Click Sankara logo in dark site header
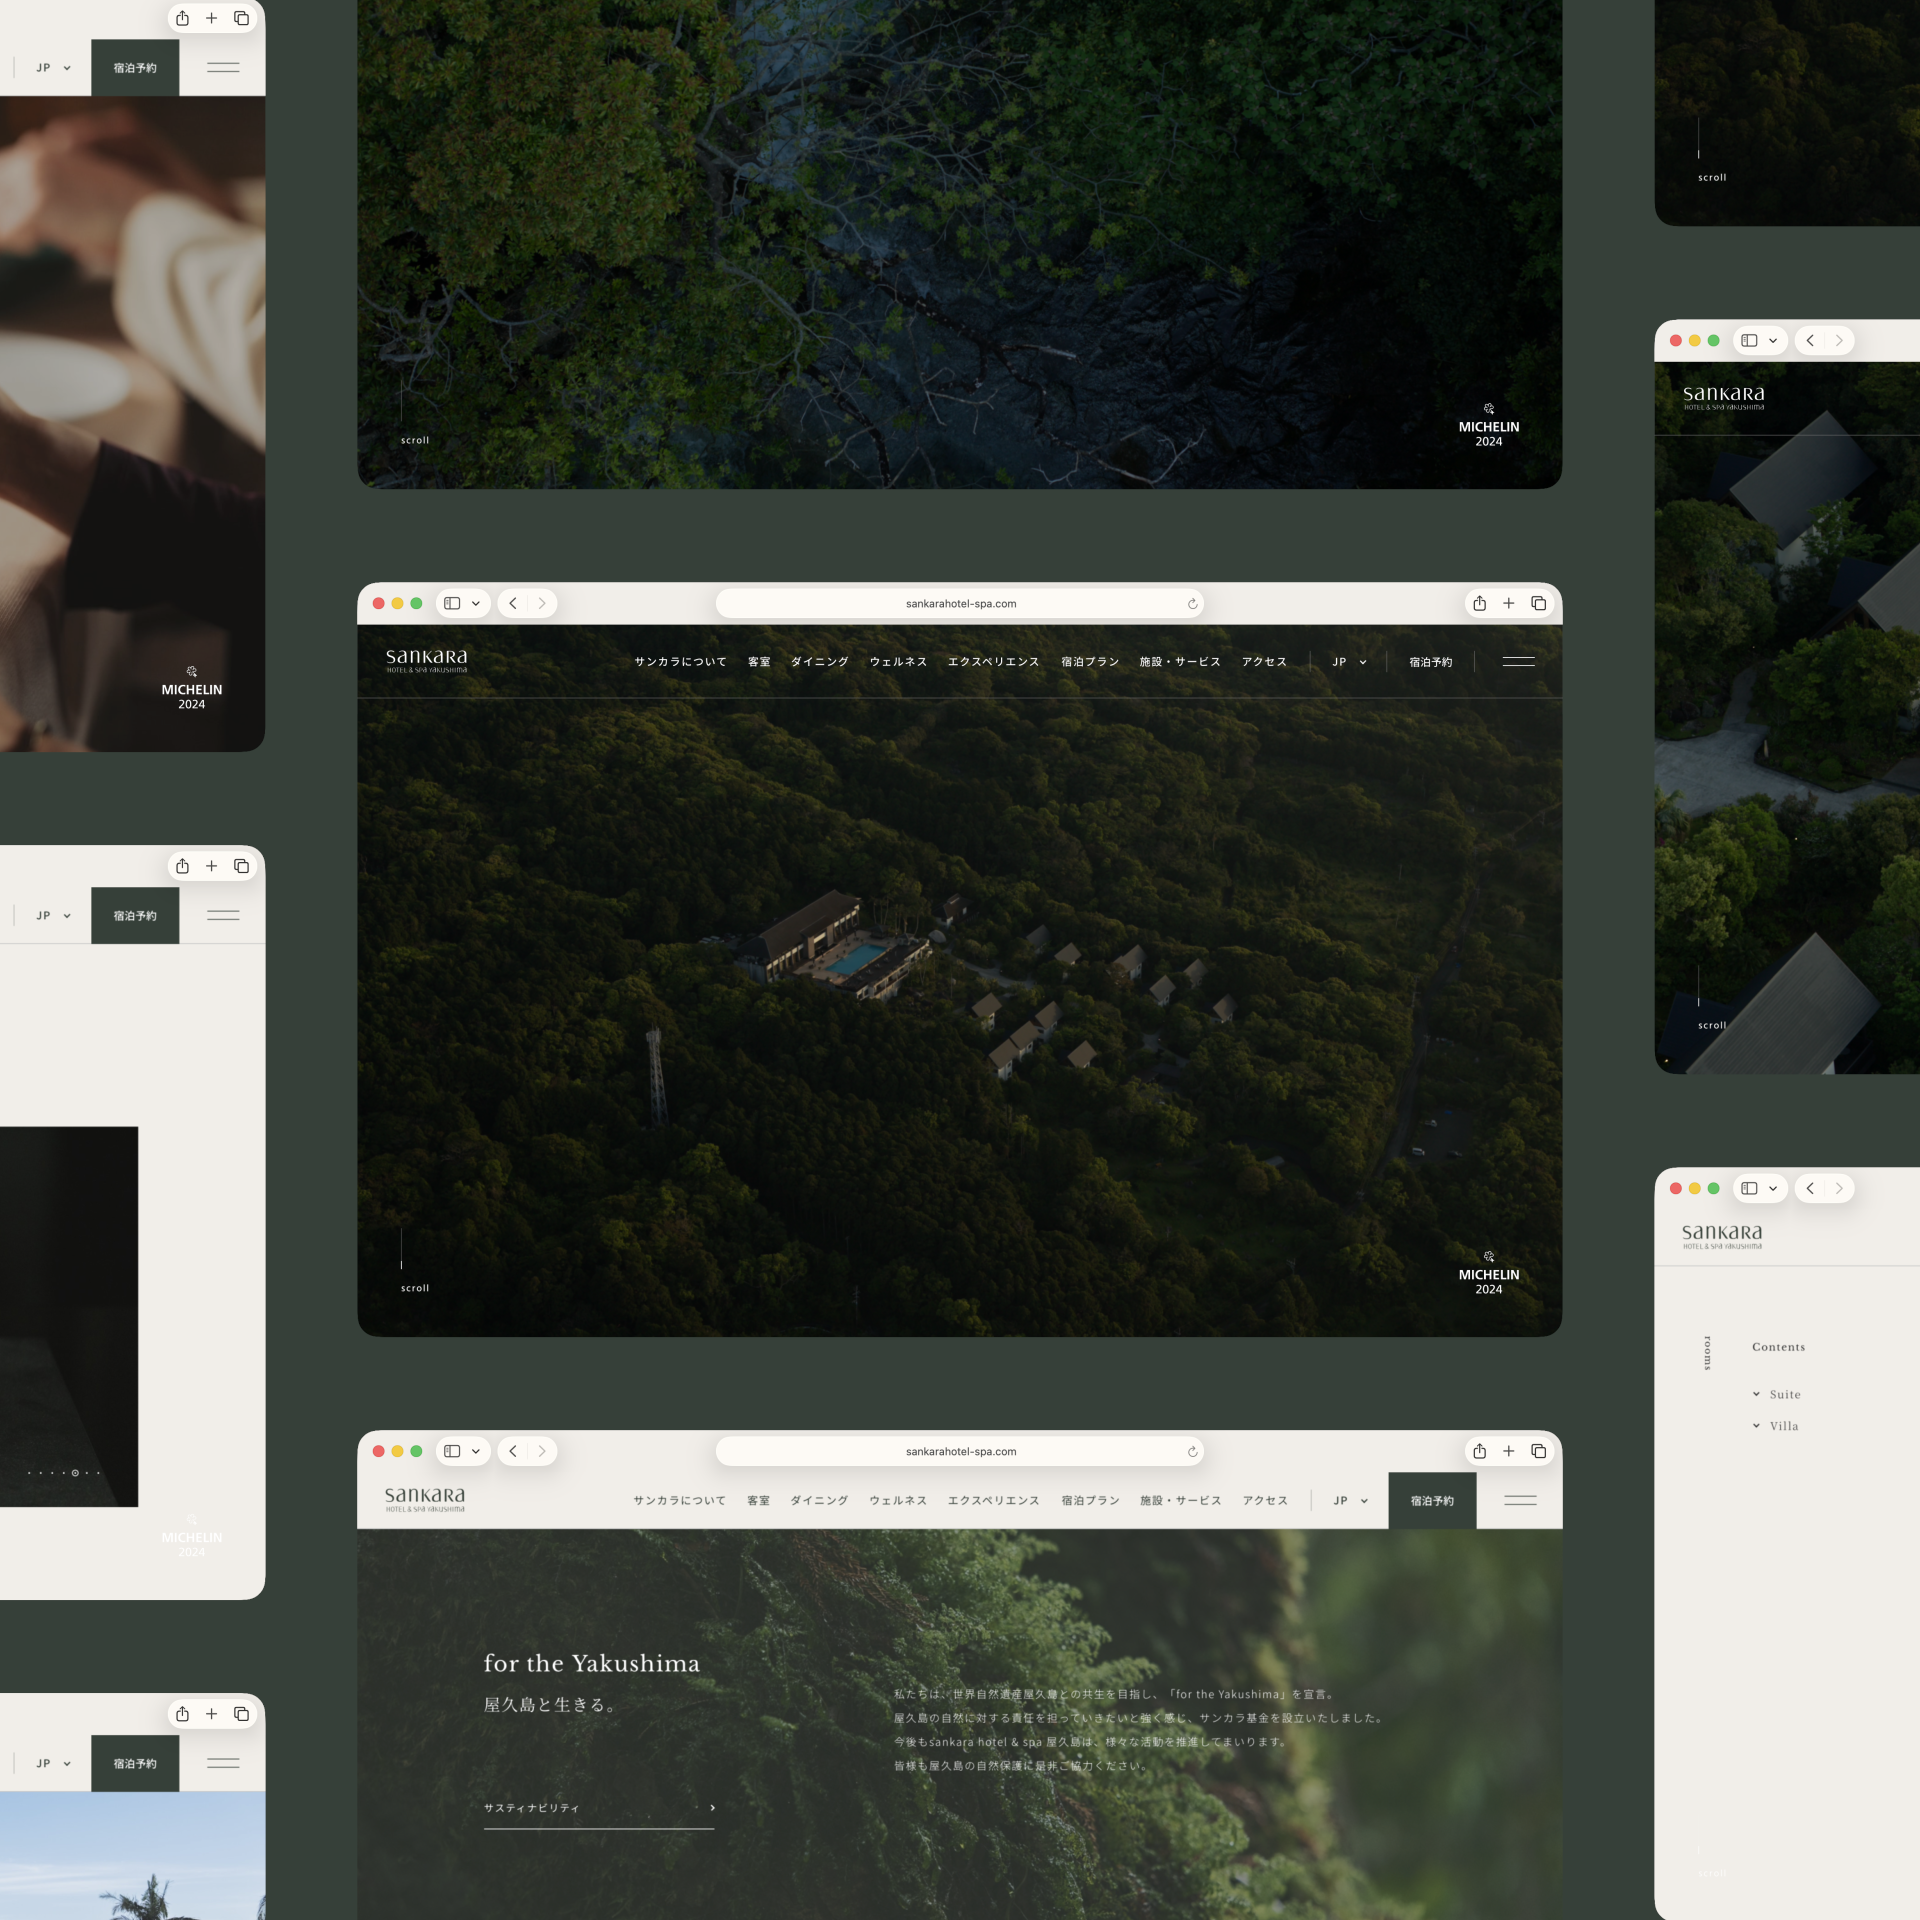 (x=426, y=660)
